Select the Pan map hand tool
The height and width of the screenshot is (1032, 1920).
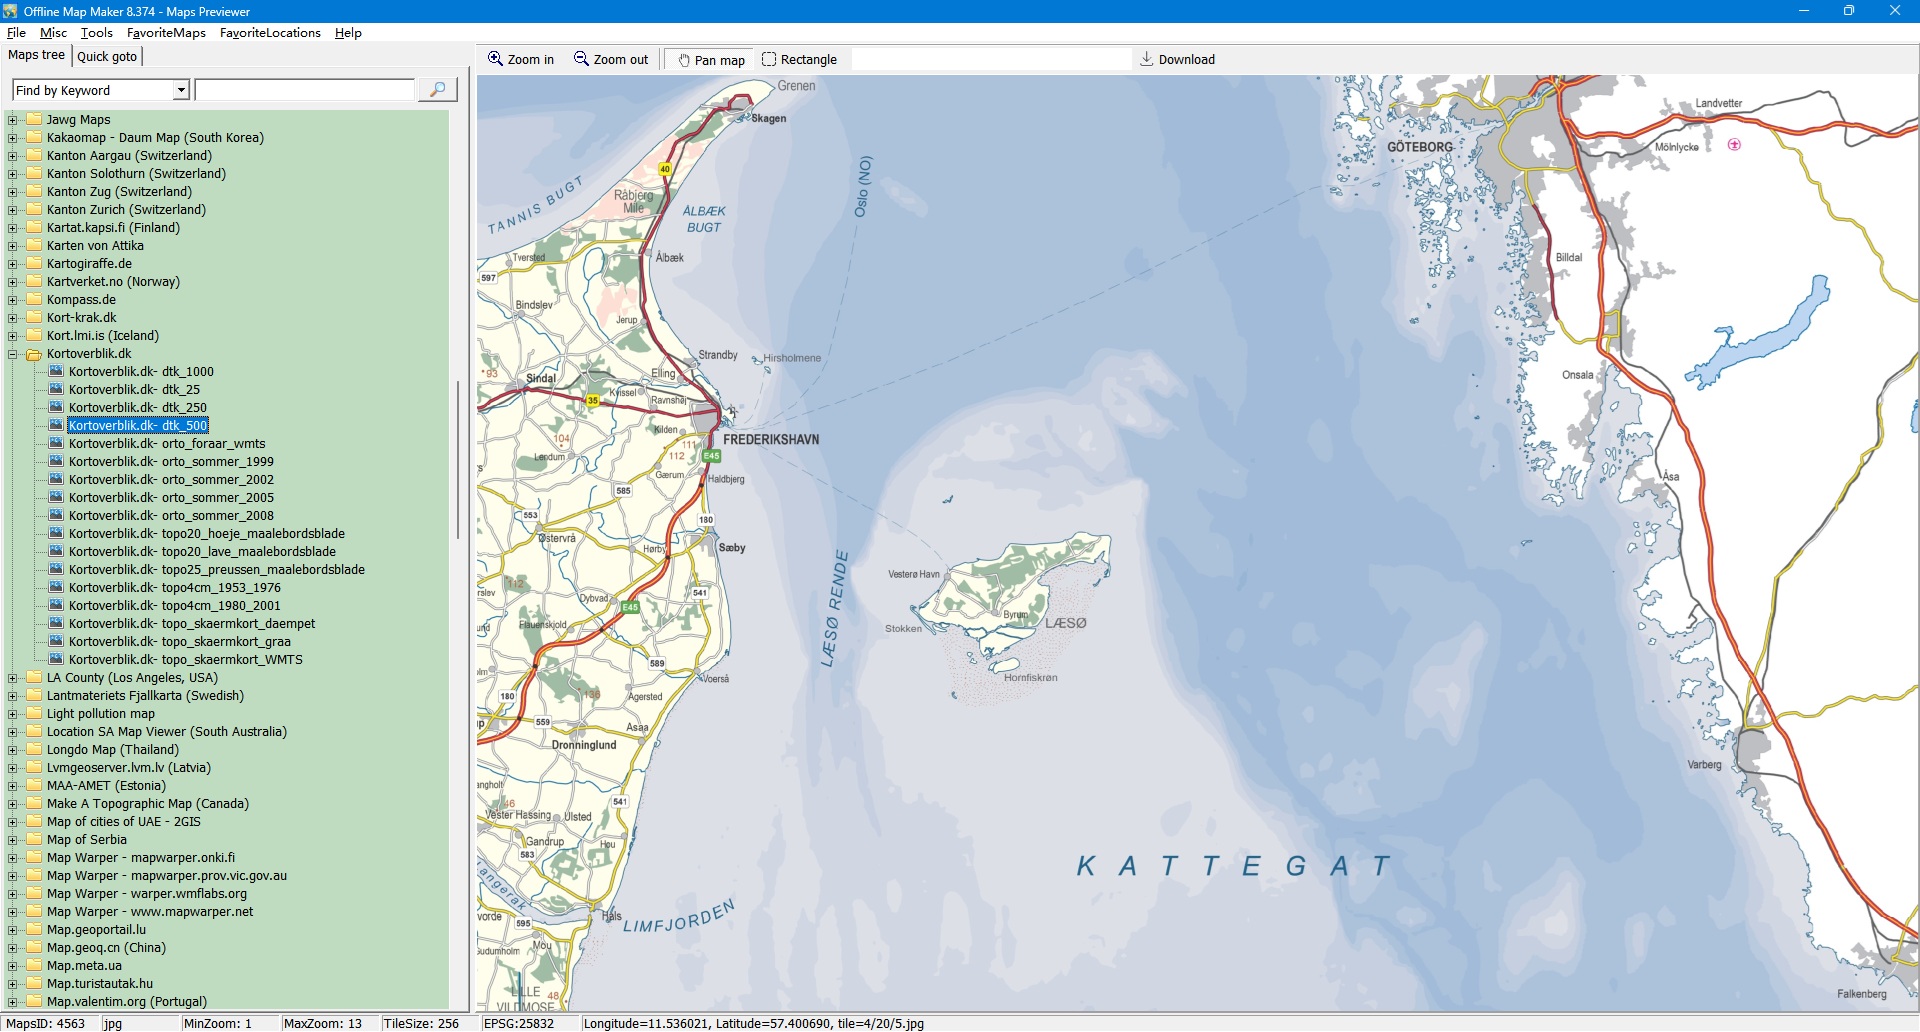684,60
